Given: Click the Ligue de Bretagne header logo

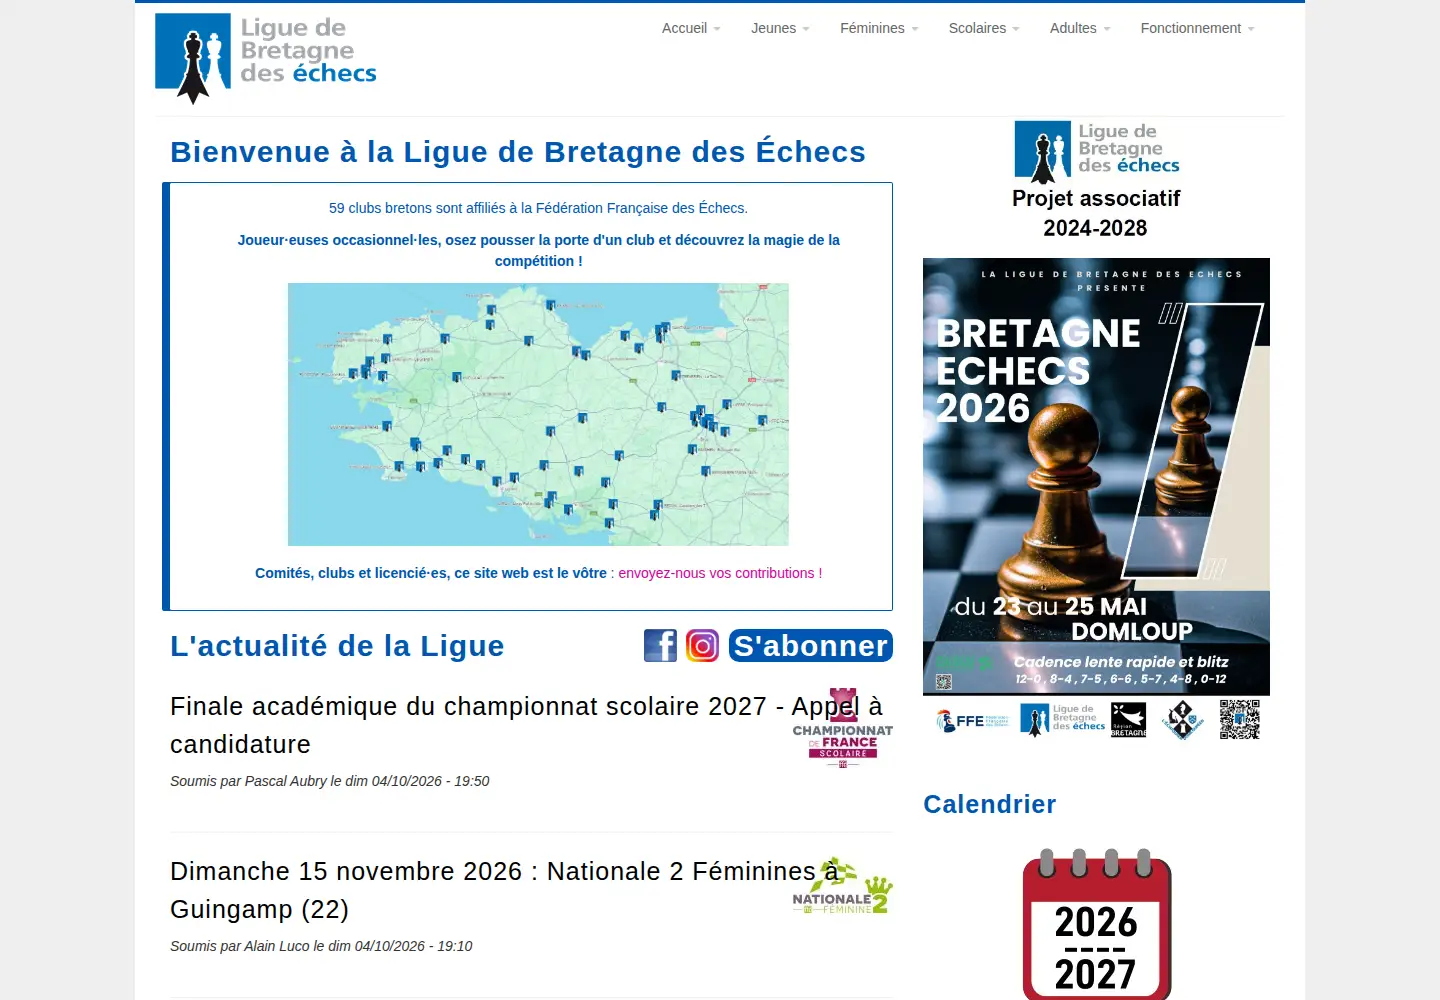Looking at the screenshot, I should [266, 59].
